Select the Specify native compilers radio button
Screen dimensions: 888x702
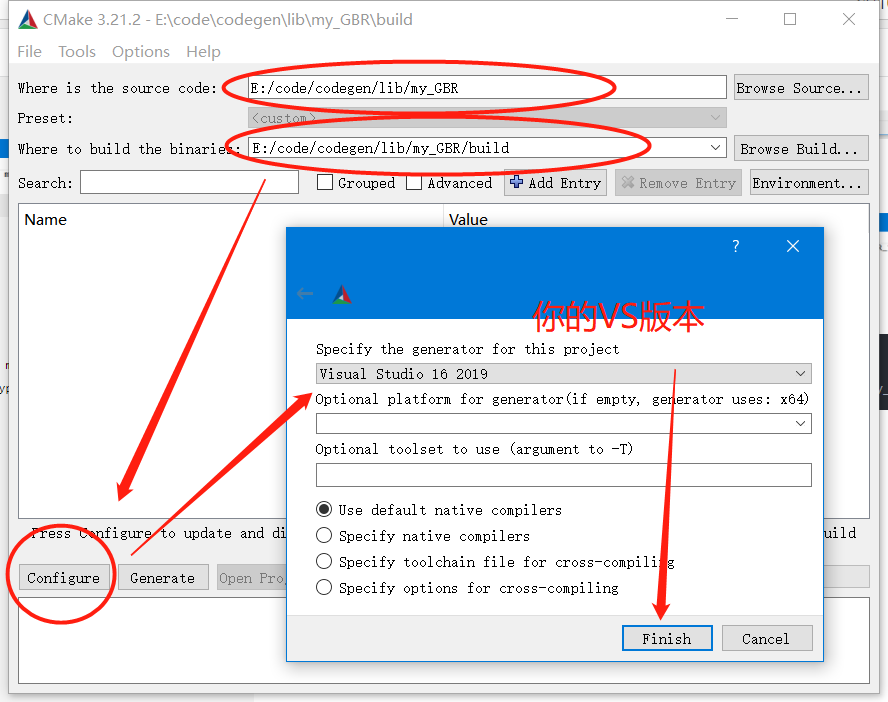click(323, 535)
